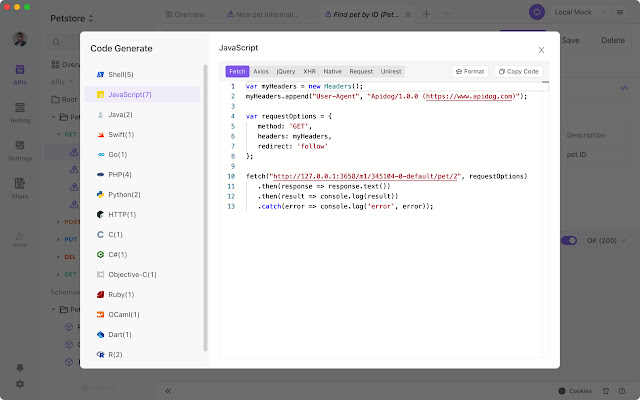Click the Format code button

[x=470, y=71]
